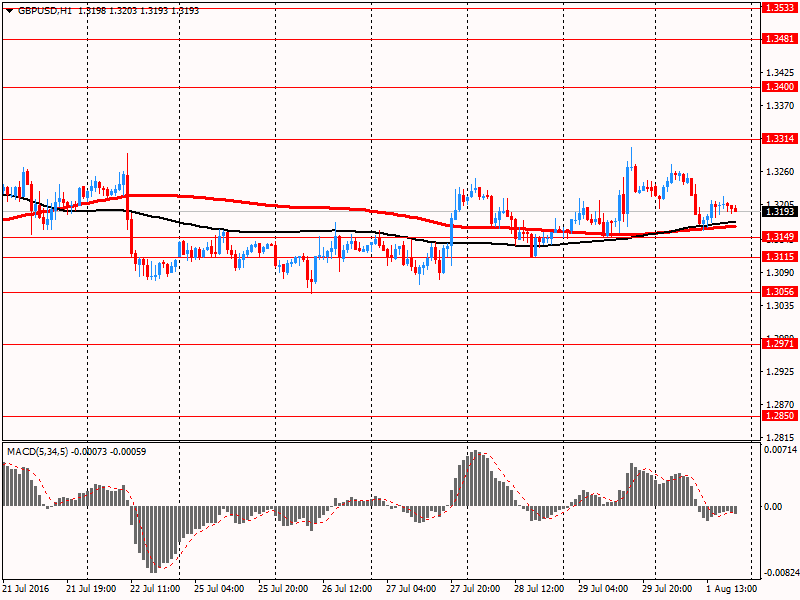This screenshot has height=600, width=800.
Task: Click the 21 Jul 2016 date label
Action: [28, 589]
